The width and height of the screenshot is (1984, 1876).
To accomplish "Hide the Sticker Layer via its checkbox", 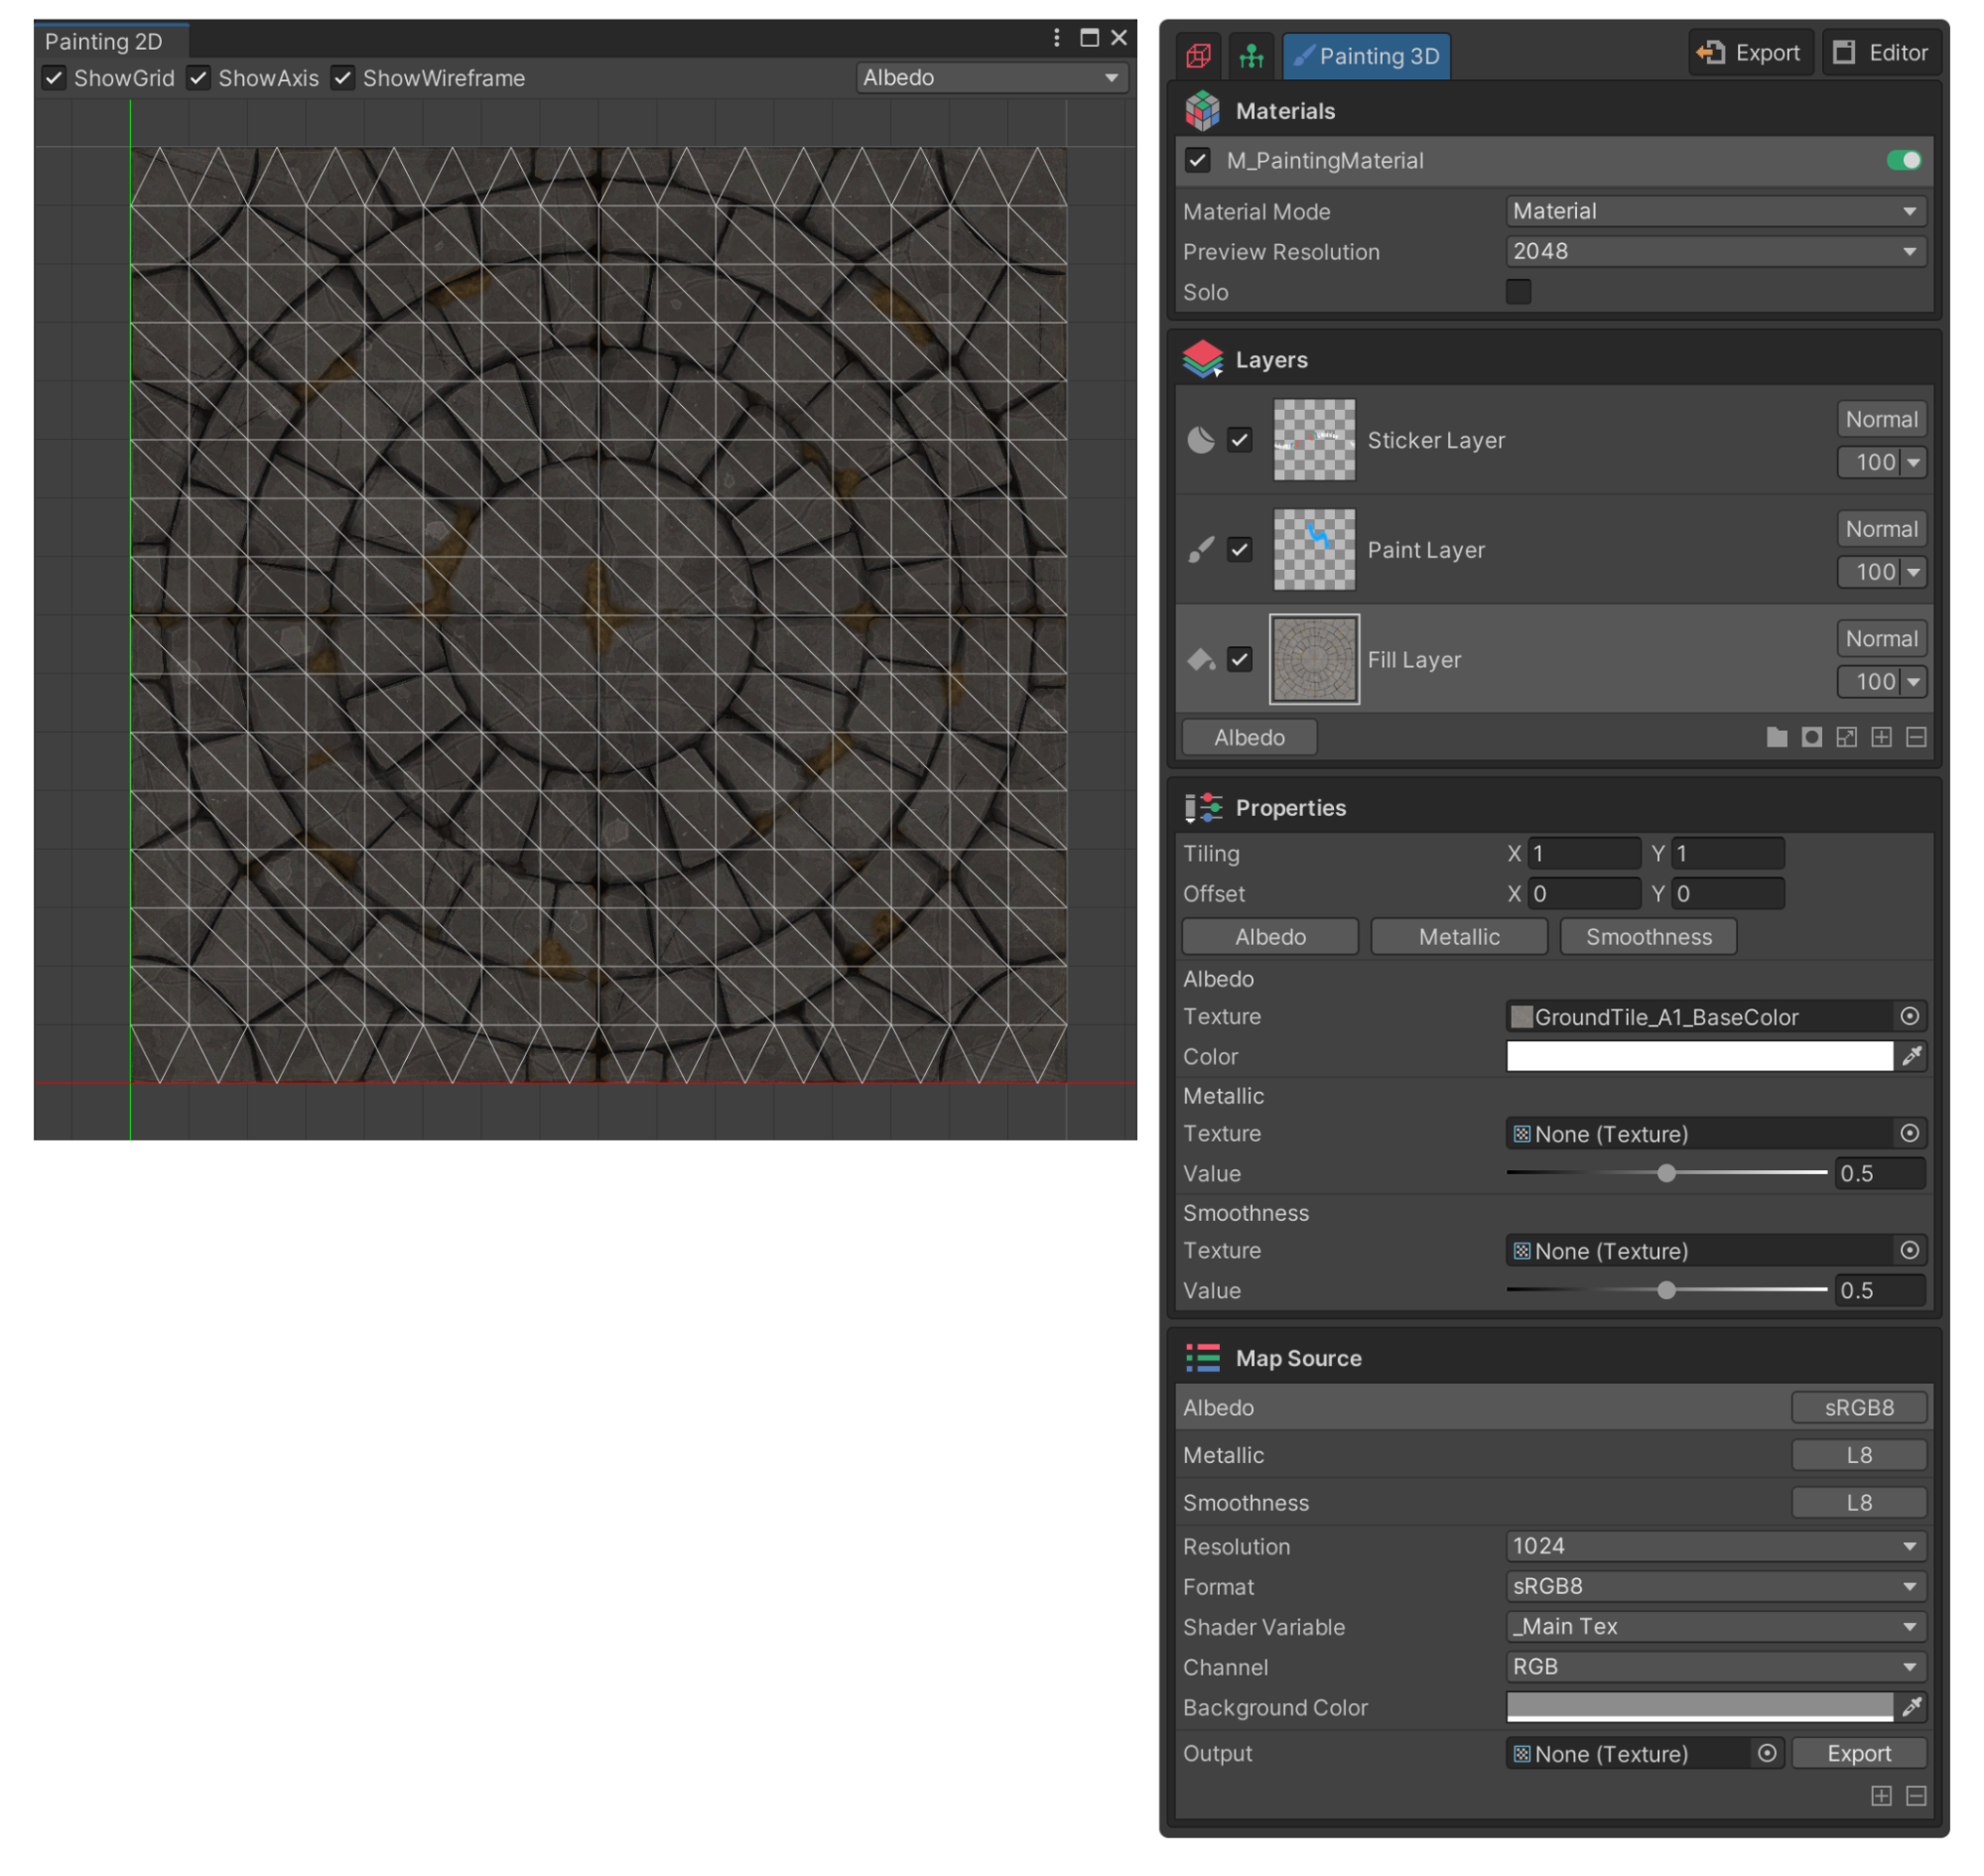I will pos(1240,440).
